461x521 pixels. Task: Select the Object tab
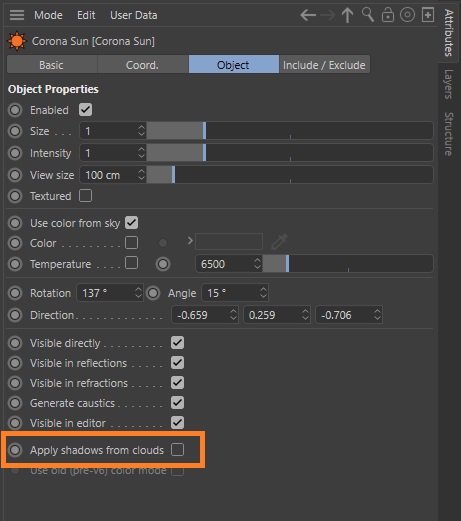(x=234, y=65)
